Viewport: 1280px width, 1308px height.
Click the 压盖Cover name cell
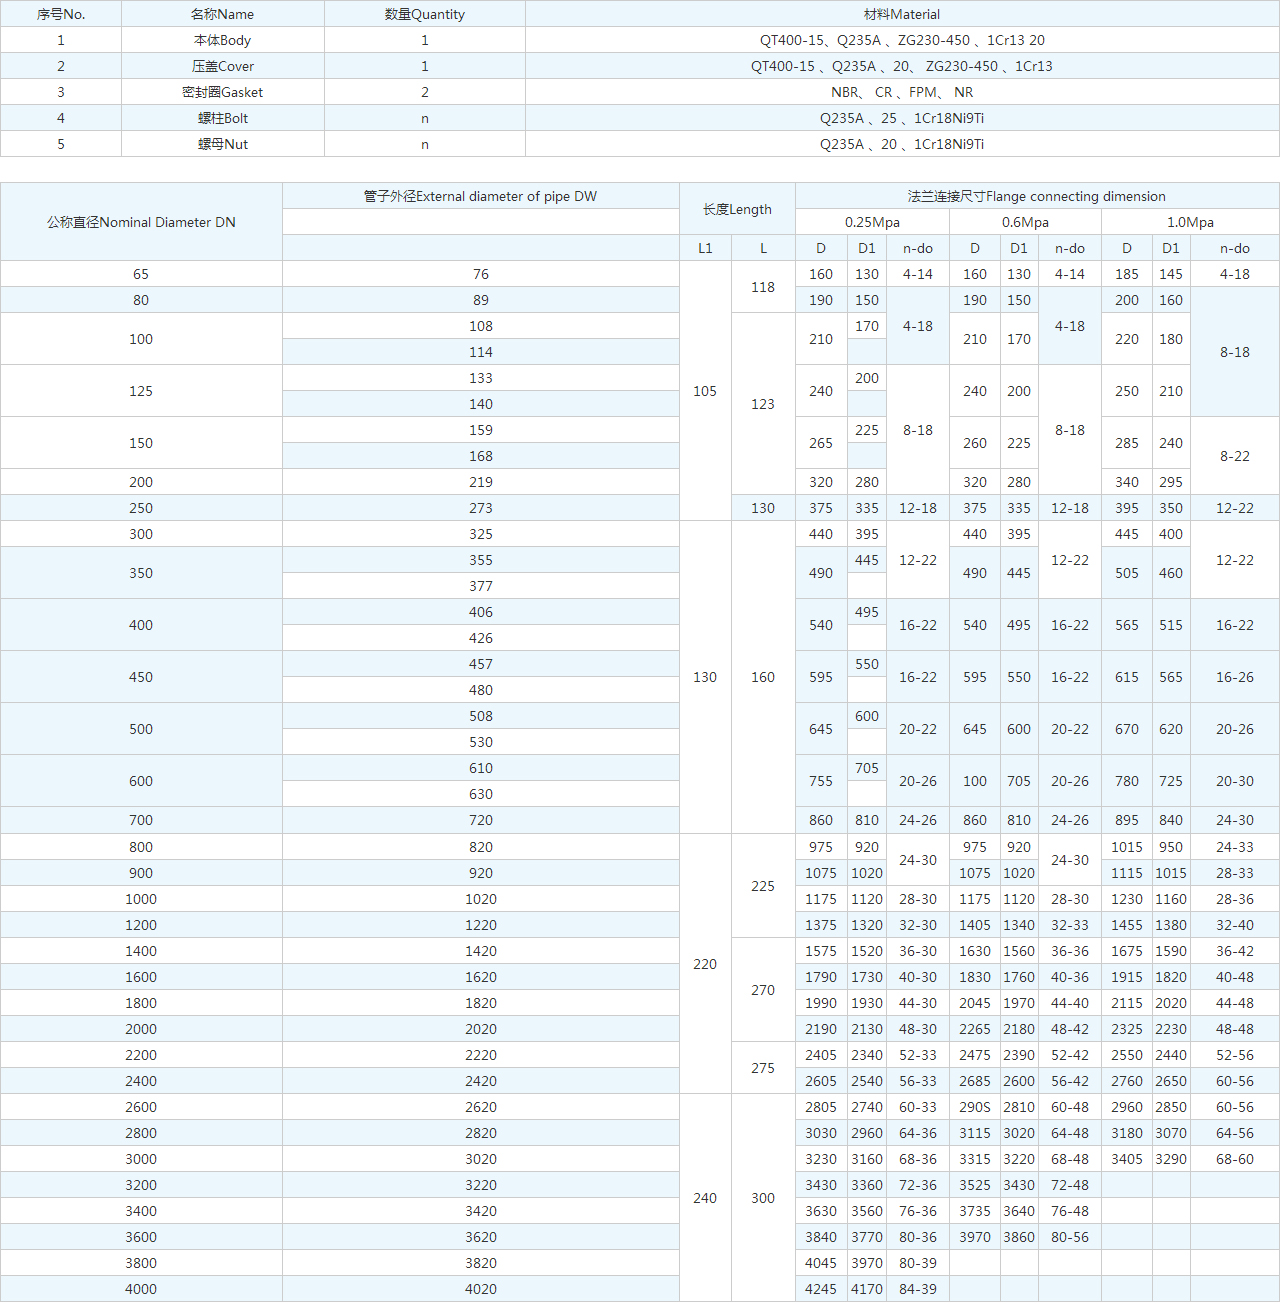click(222, 66)
